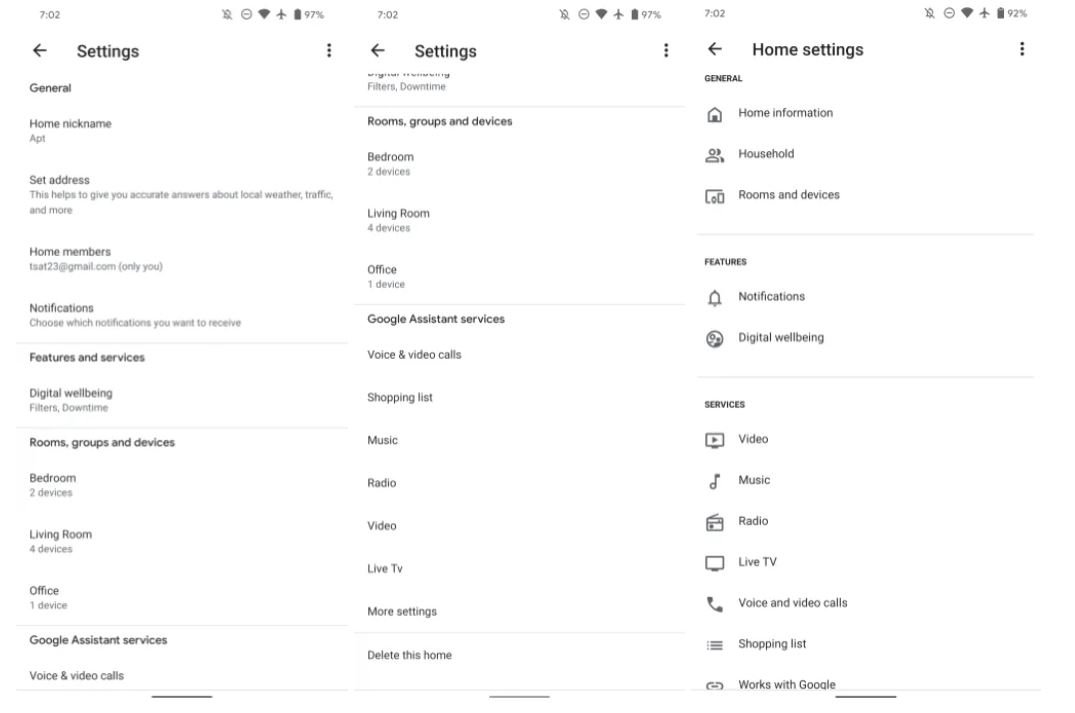Tap the Works with Google link icon
This screenshot has height=713, width=1075.
coord(714,685)
